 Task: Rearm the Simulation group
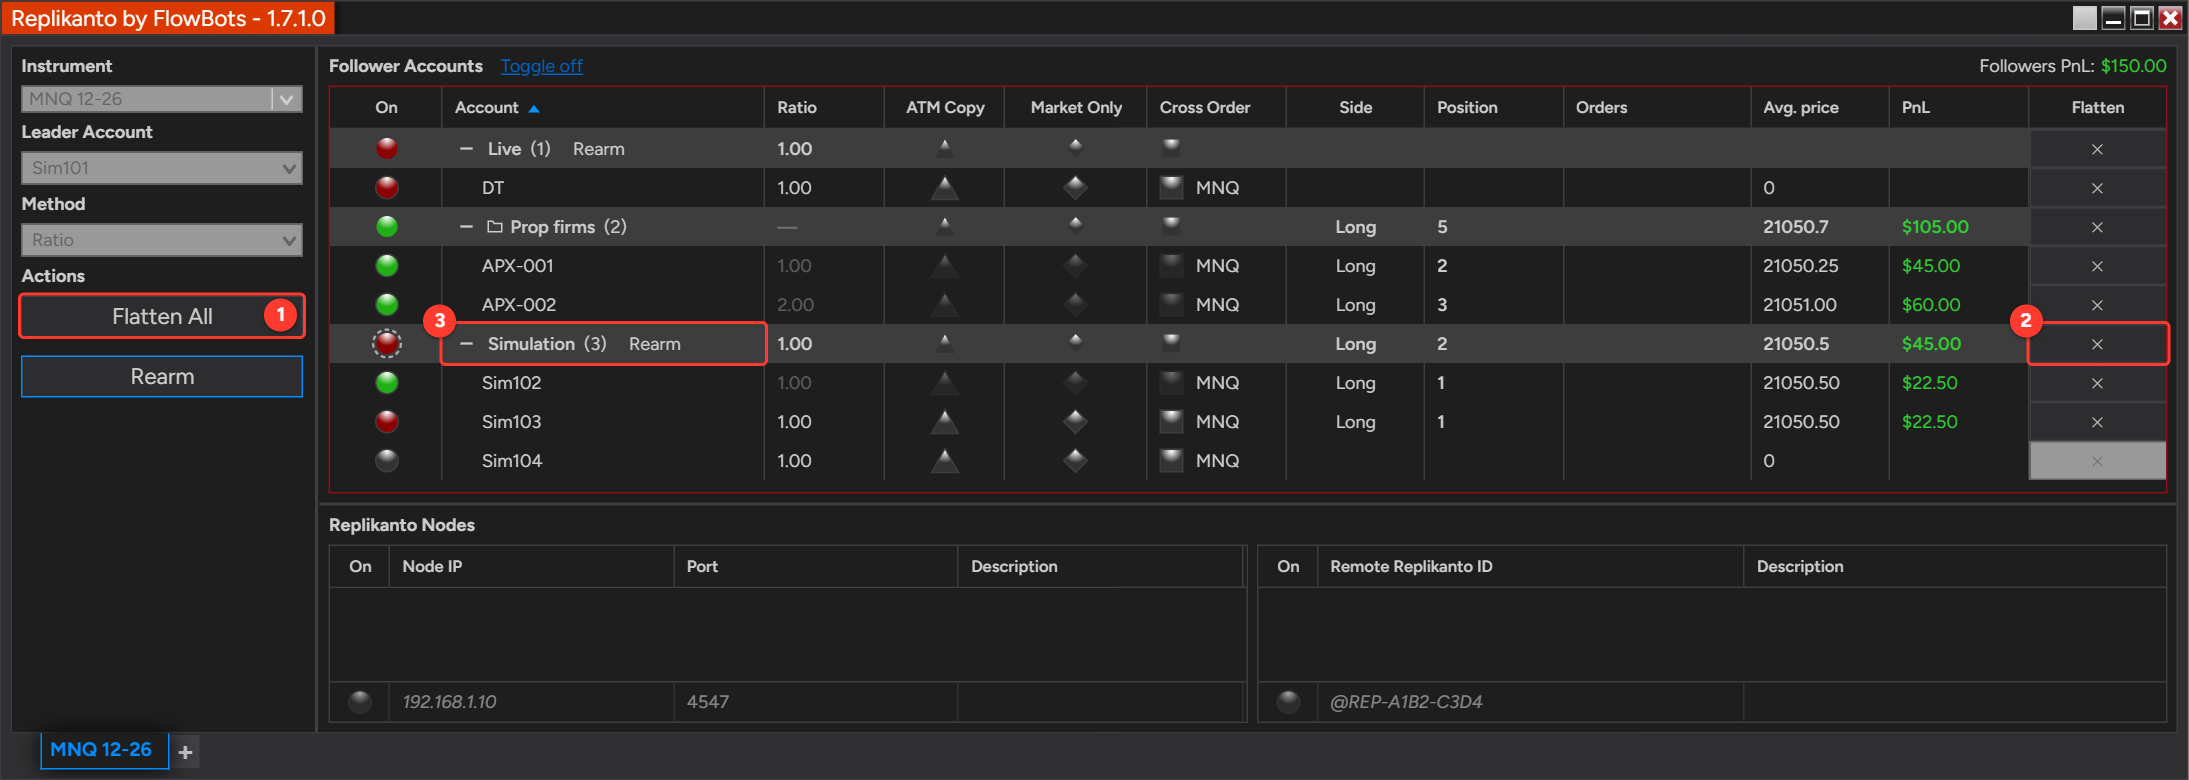[655, 344]
